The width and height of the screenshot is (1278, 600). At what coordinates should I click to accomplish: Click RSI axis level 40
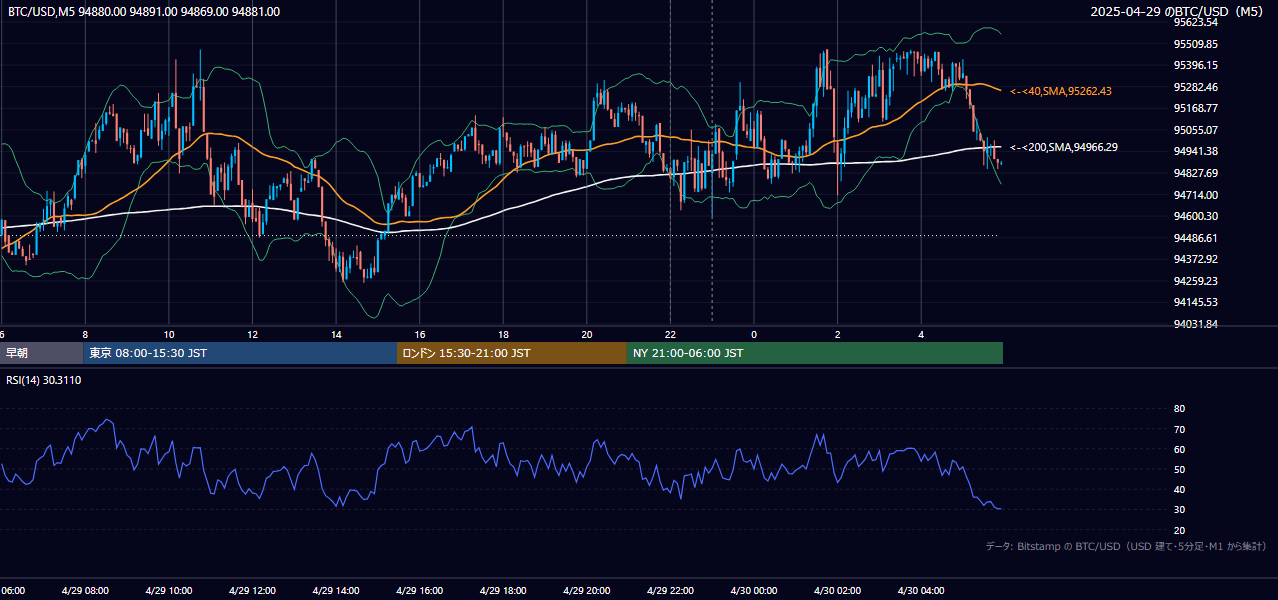tap(1179, 489)
